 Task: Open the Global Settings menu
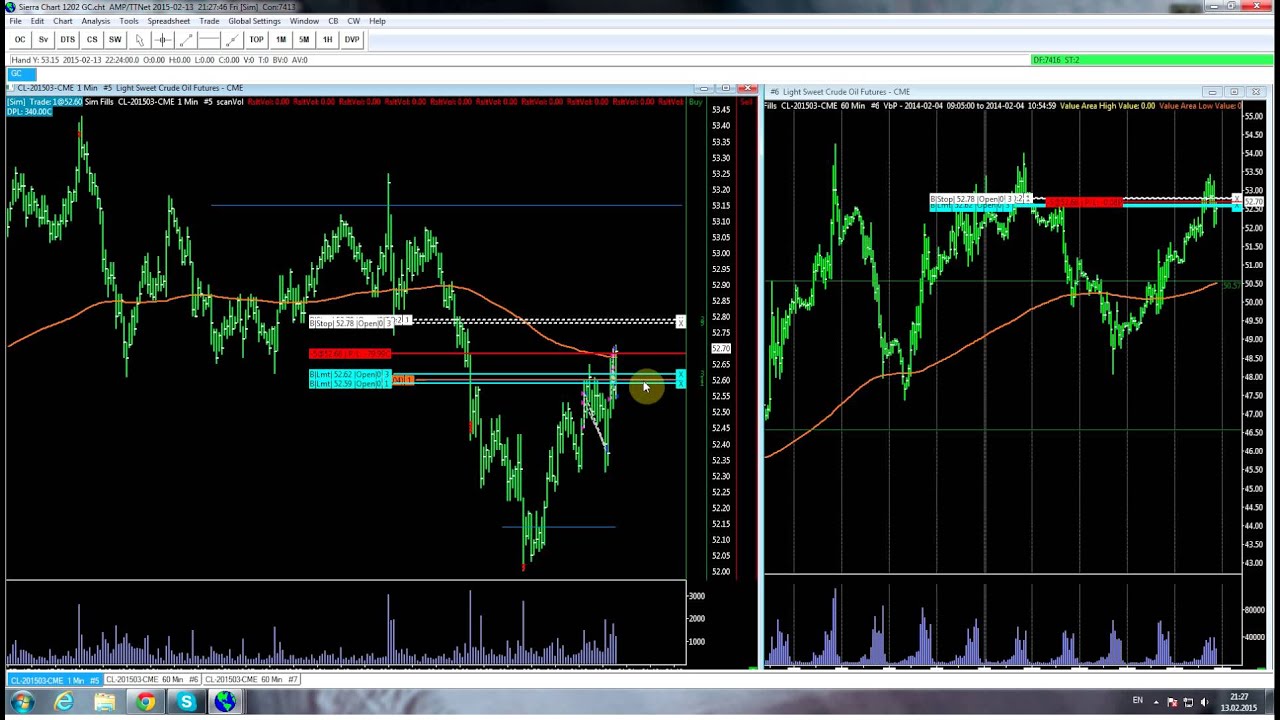(254, 21)
